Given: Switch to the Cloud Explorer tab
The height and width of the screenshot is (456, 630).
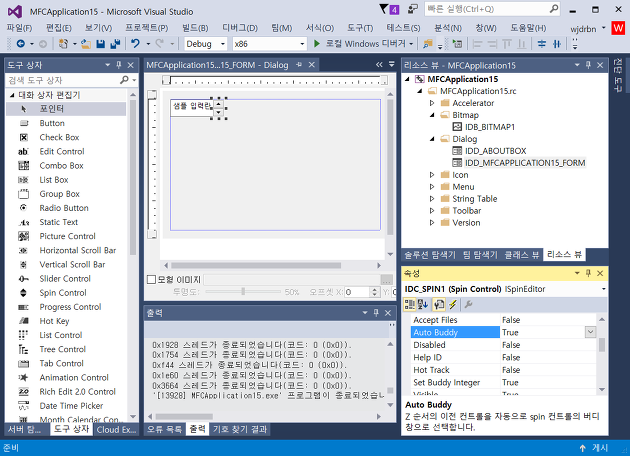Looking at the screenshot, I should tap(116, 429).
